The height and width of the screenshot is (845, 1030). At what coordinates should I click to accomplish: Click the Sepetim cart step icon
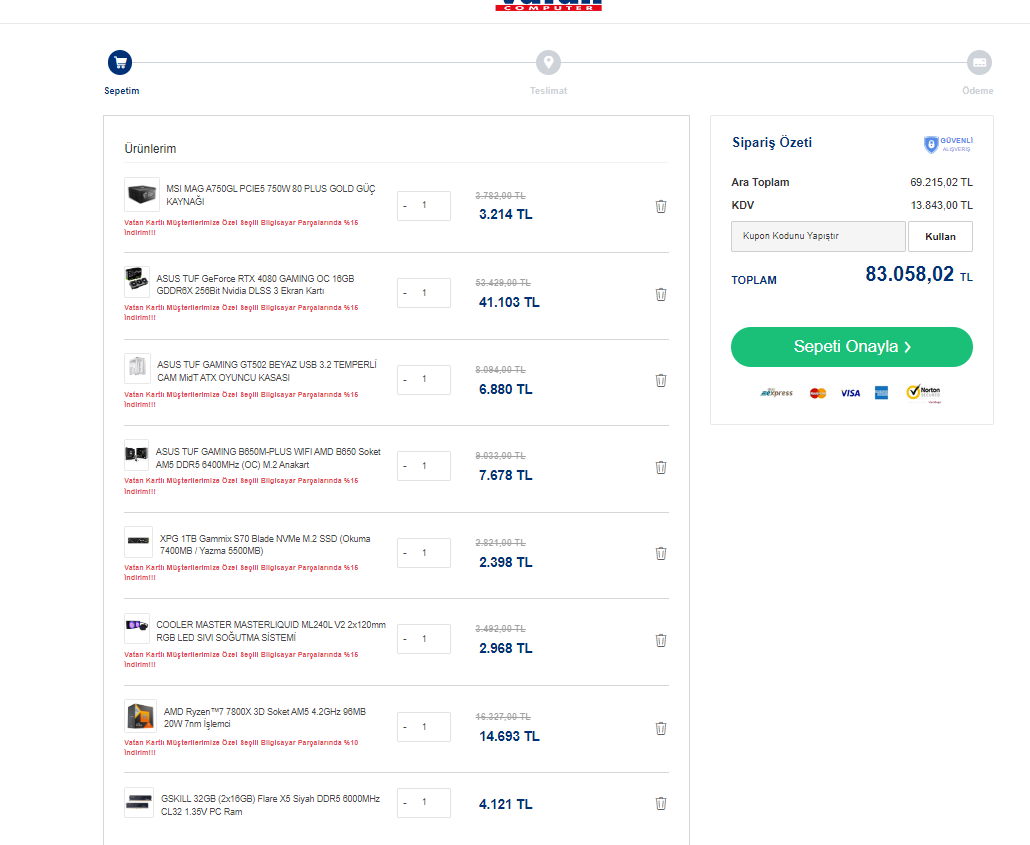pos(120,63)
